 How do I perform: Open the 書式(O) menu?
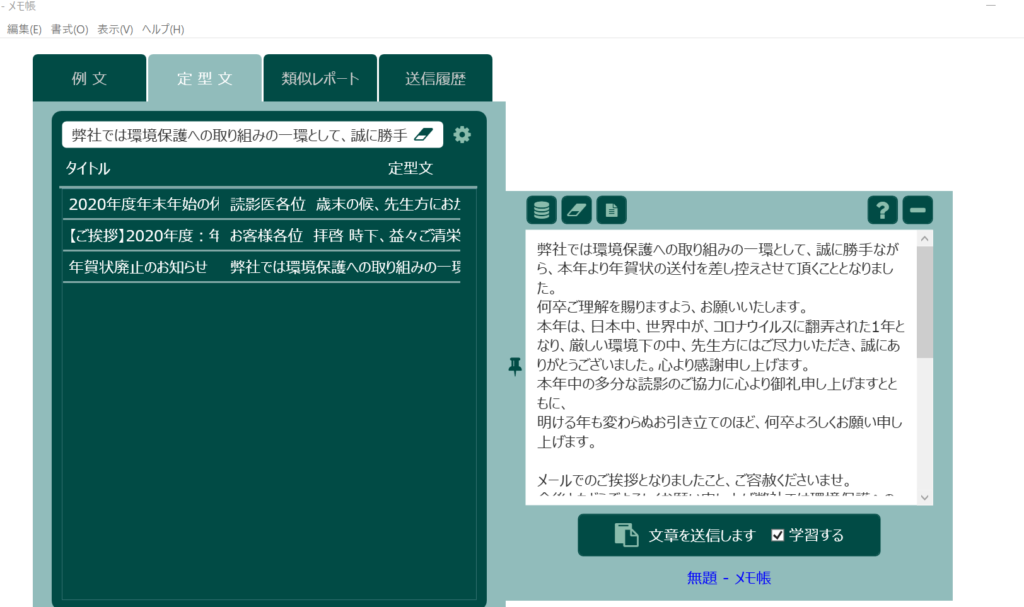coord(69,29)
